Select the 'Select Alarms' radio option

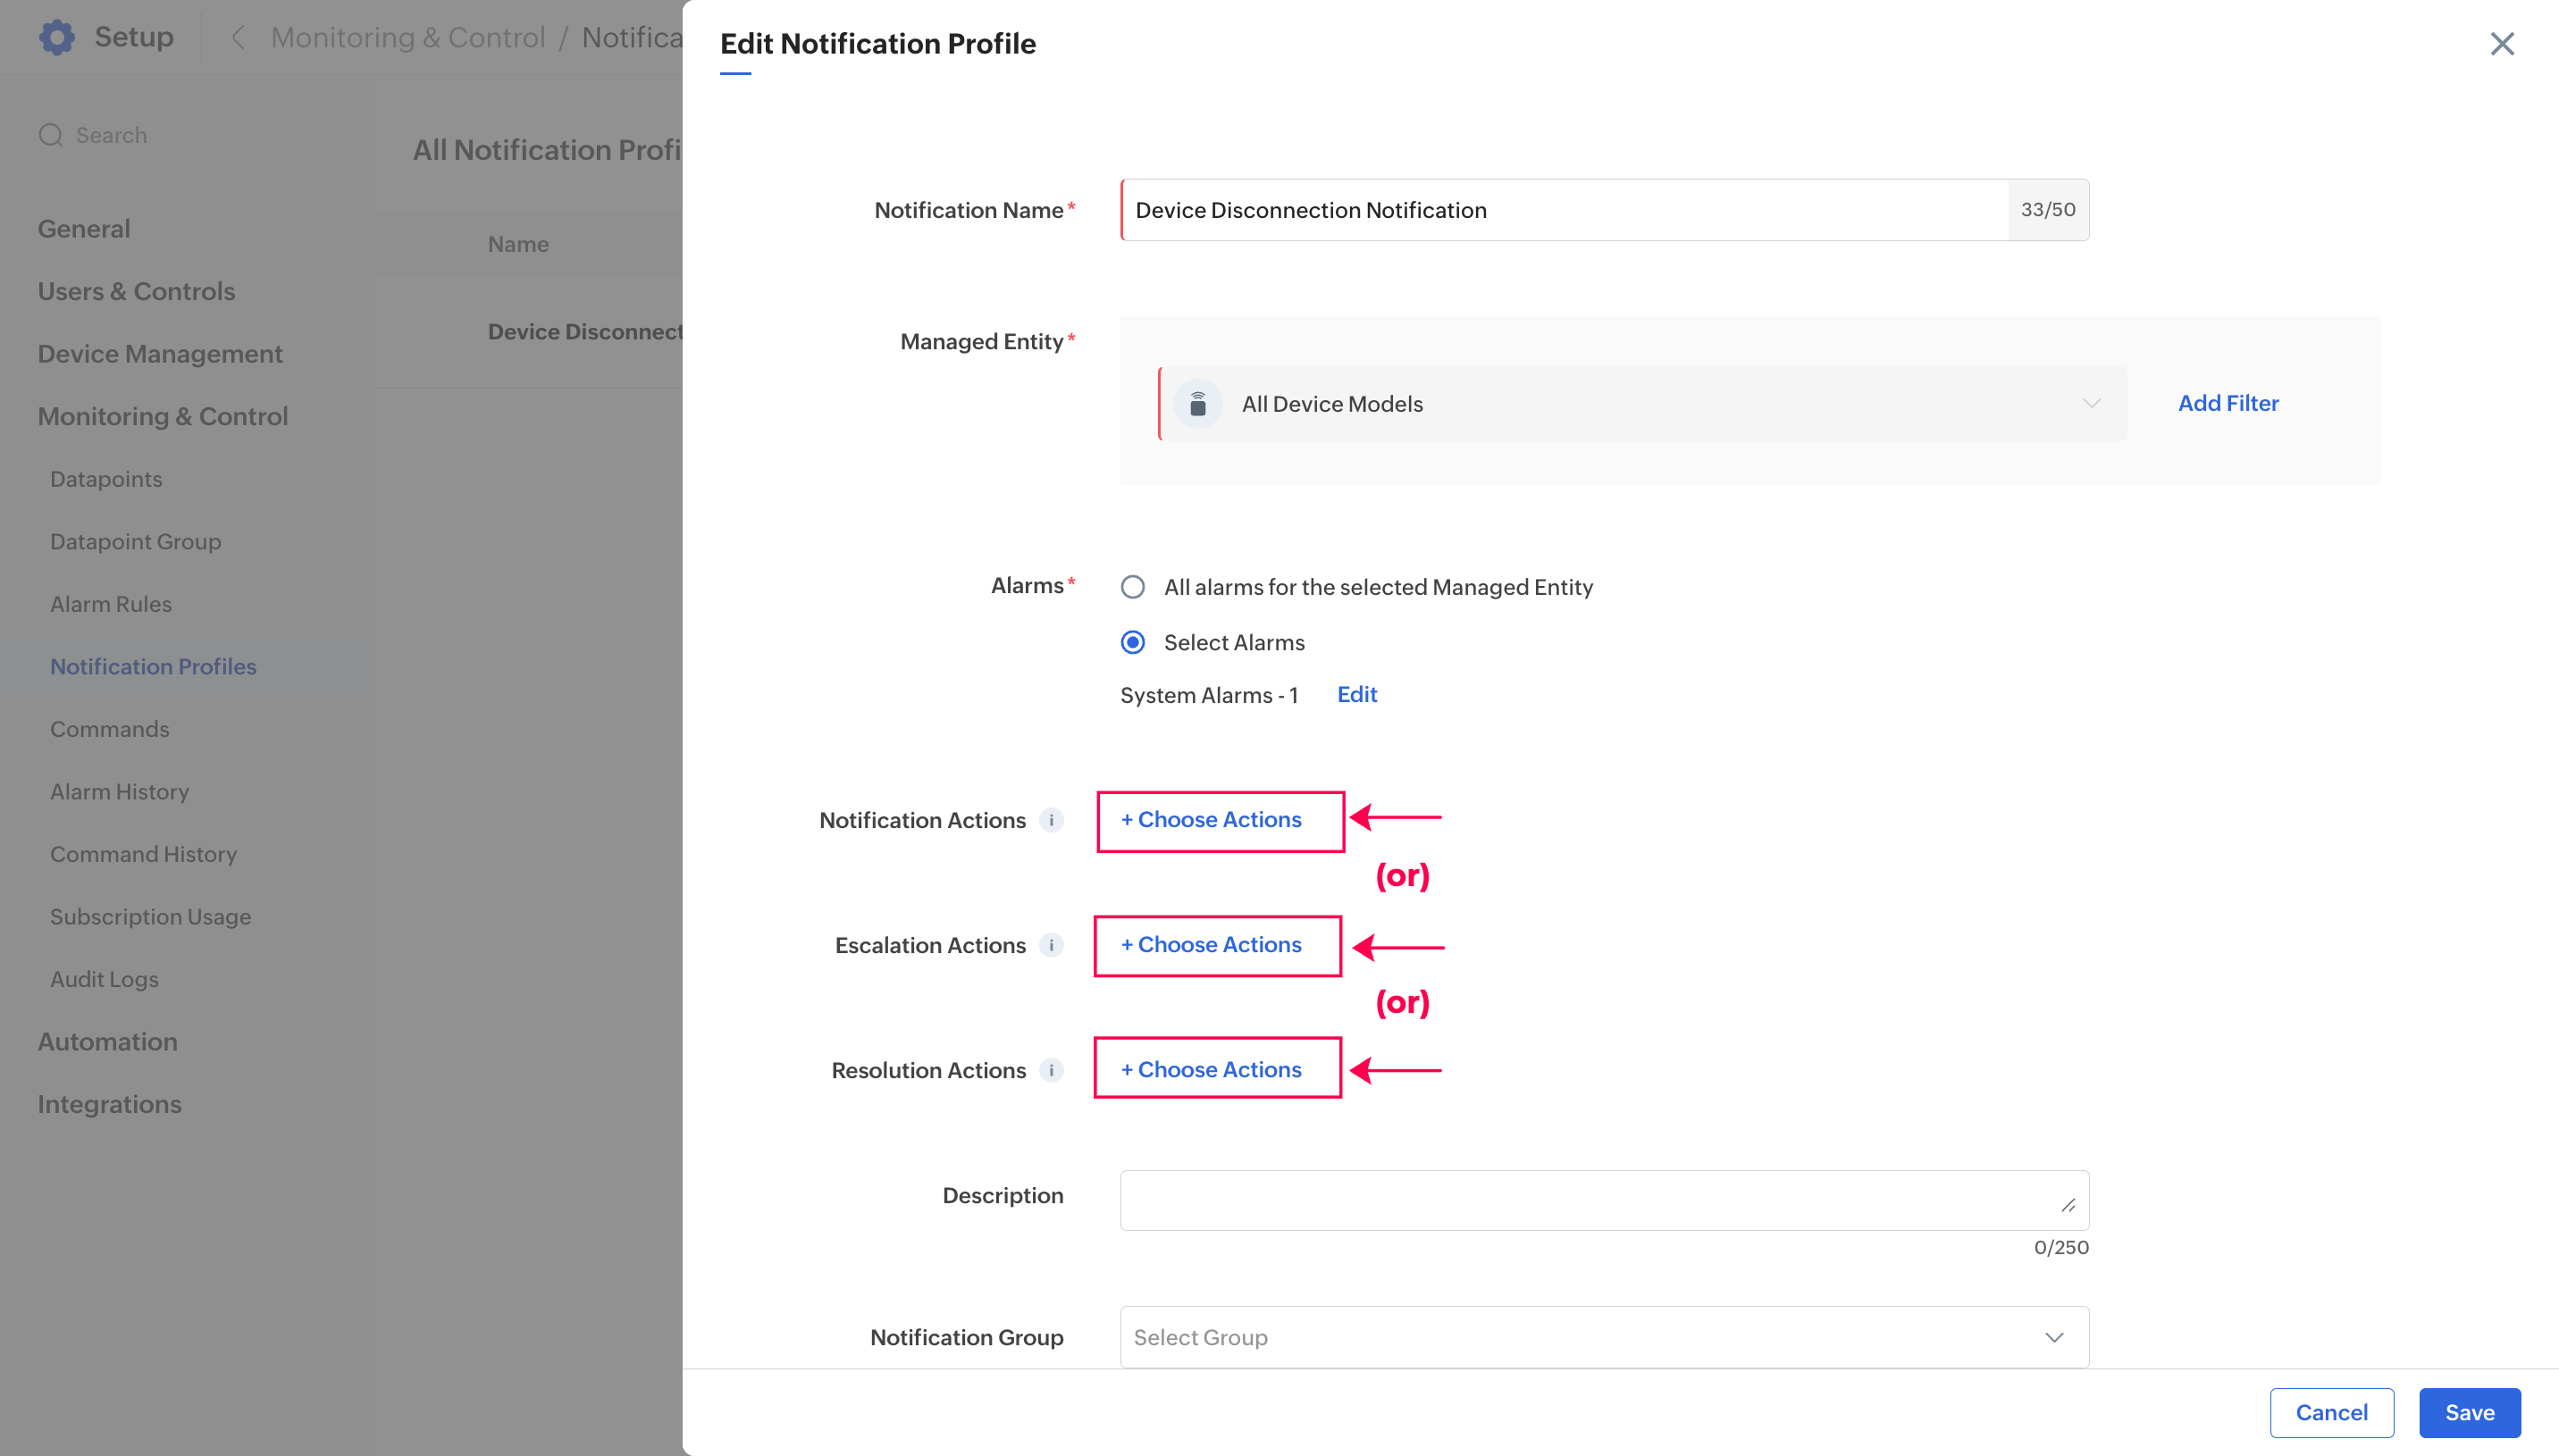point(1133,642)
